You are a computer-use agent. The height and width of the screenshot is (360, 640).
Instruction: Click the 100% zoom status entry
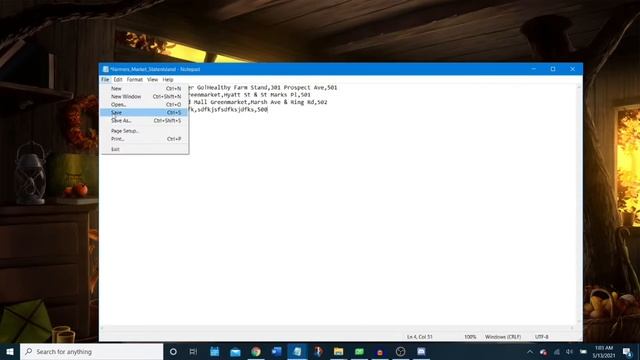[x=470, y=337]
